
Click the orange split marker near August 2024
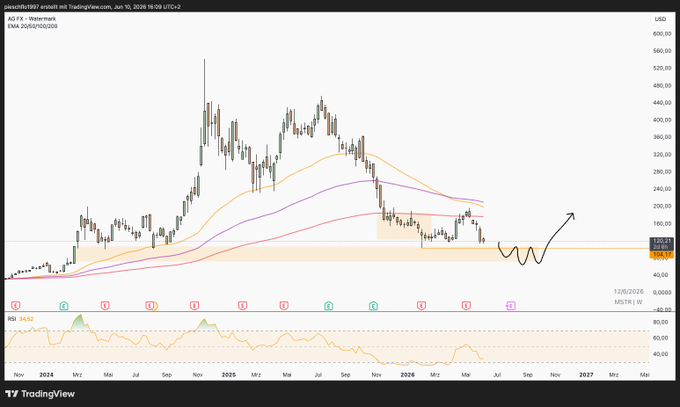(x=155, y=306)
